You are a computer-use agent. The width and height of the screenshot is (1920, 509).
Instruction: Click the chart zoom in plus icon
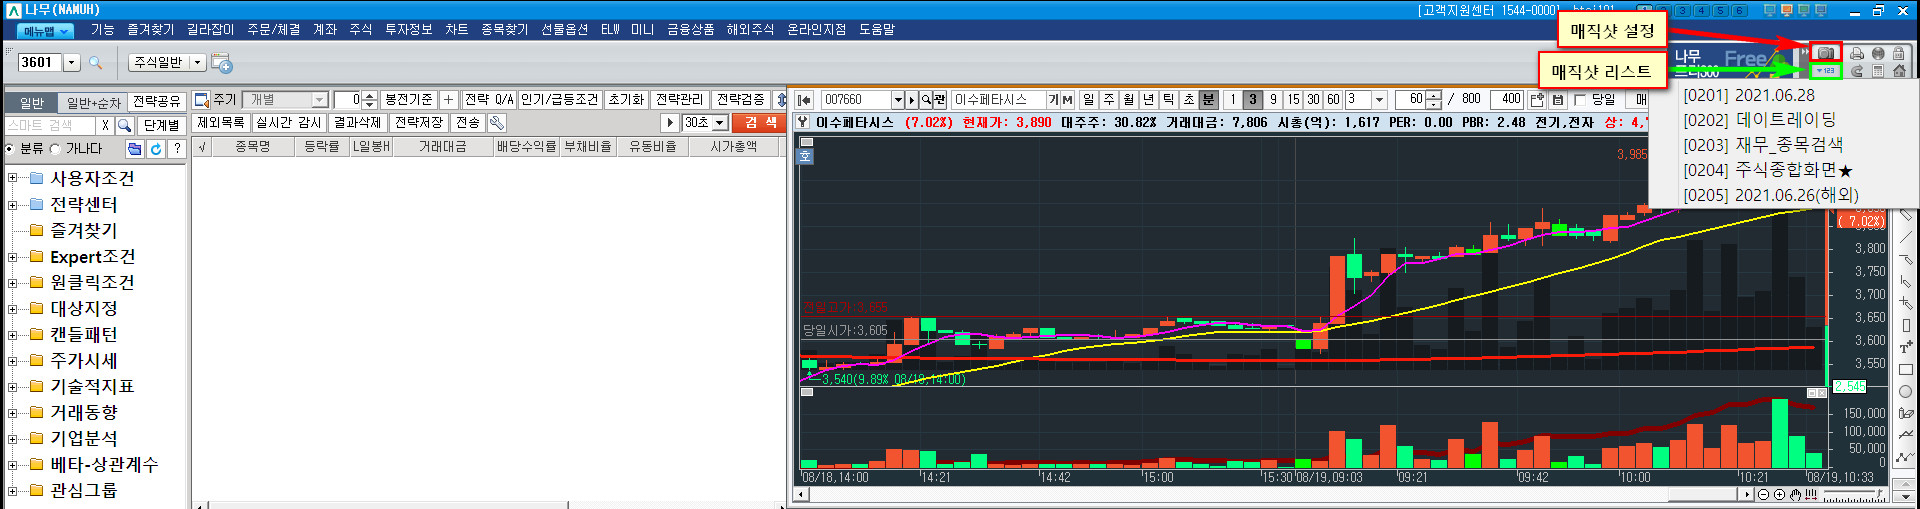point(1779,494)
